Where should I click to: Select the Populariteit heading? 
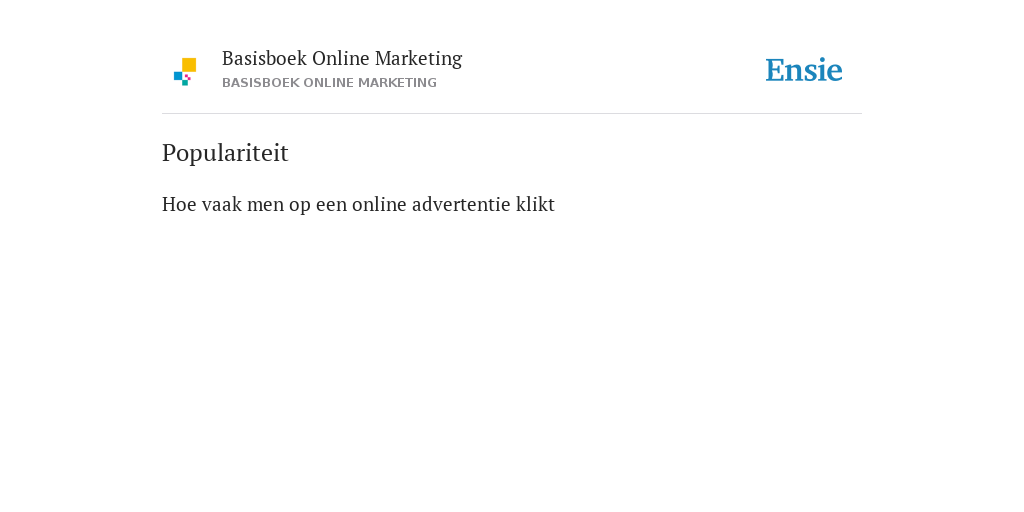[x=225, y=153]
